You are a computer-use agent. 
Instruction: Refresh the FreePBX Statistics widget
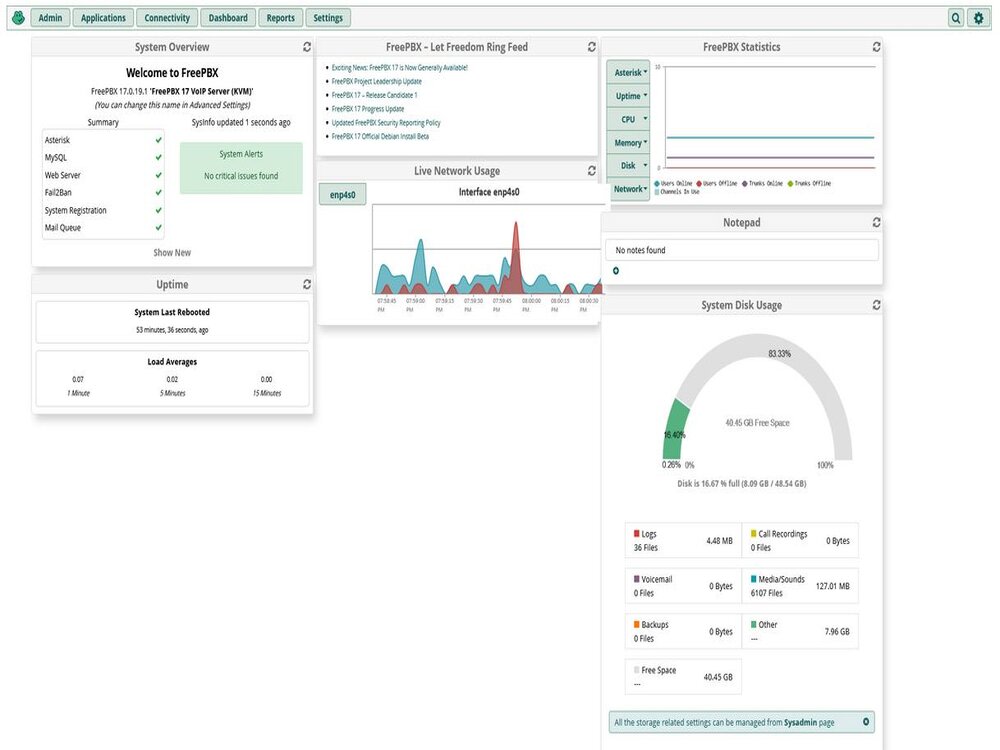point(876,47)
